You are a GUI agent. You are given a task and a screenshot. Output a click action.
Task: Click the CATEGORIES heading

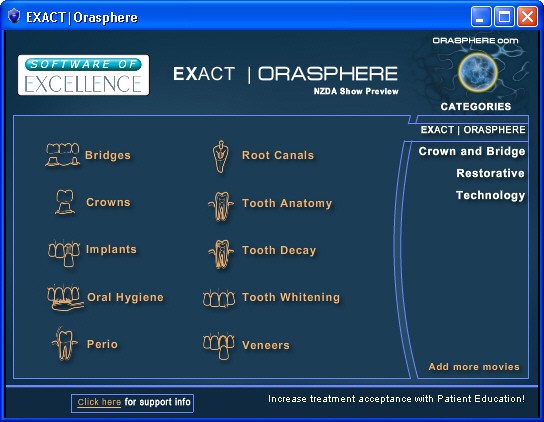click(x=476, y=106)
